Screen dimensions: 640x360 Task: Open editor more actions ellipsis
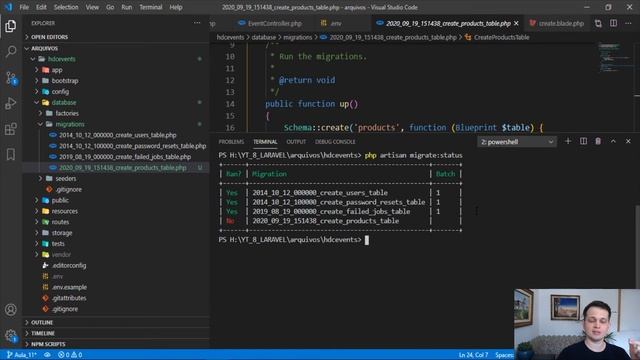(628, 24)
